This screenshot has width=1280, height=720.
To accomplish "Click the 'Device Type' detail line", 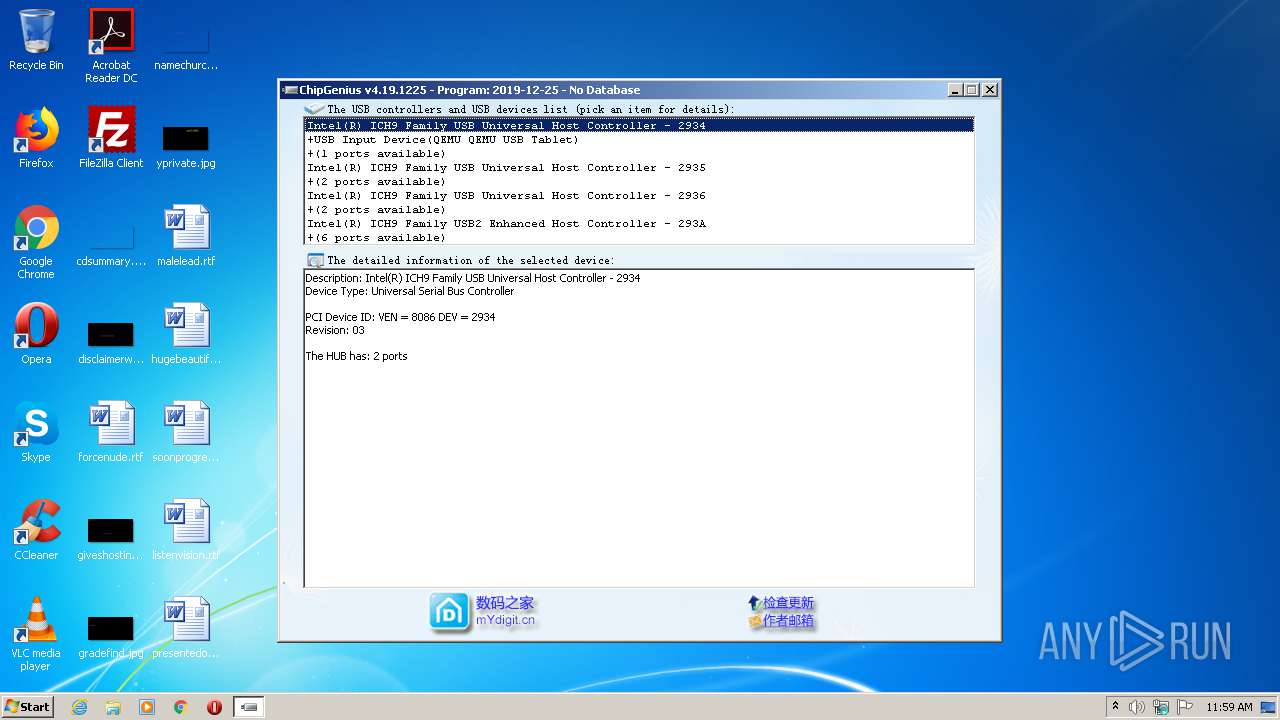I will click(x=410, y=291).
